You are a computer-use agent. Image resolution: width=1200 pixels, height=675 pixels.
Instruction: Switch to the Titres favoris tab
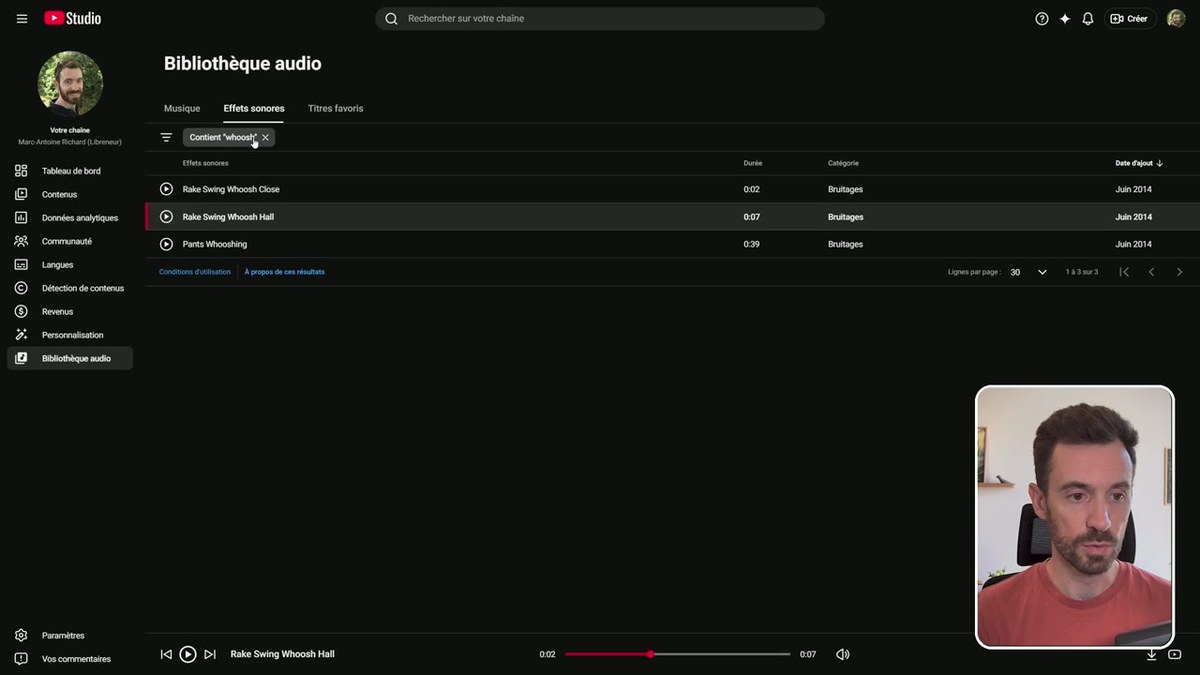click(336, 108)
